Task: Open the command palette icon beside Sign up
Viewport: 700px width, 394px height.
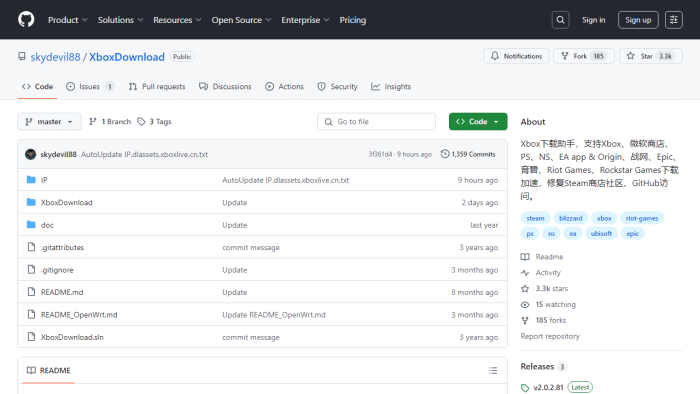Action: pos(674,20)
